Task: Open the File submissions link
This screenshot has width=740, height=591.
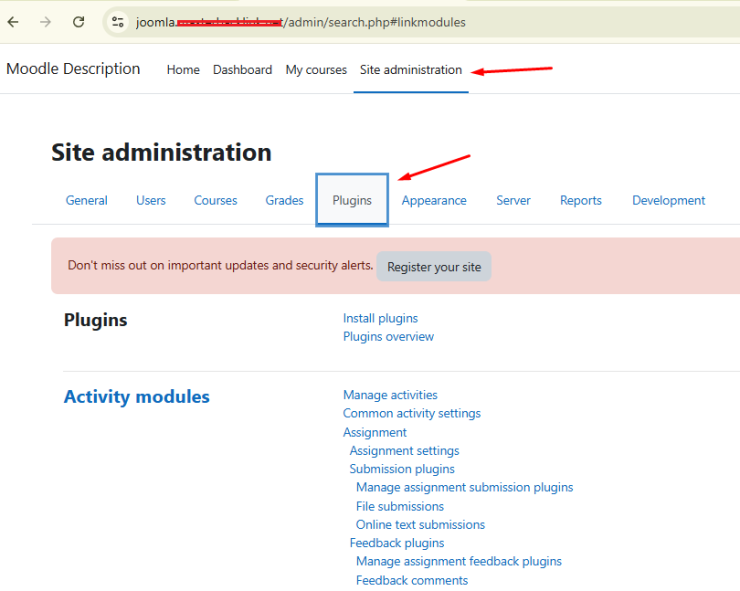Action: pyautogui.click(x=400, y=506)
